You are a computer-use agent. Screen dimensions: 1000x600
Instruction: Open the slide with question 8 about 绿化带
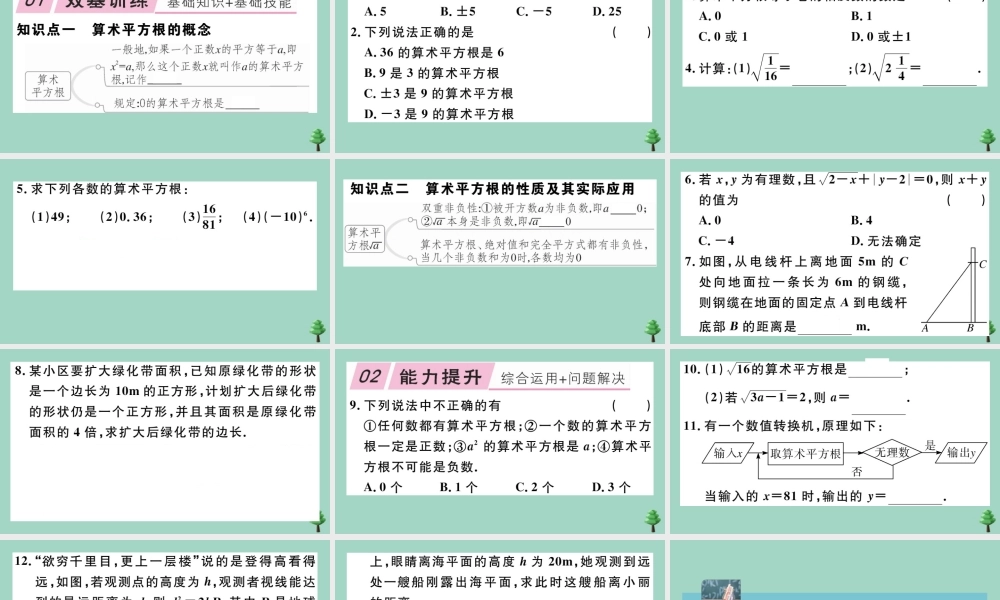tap(165, 441)
